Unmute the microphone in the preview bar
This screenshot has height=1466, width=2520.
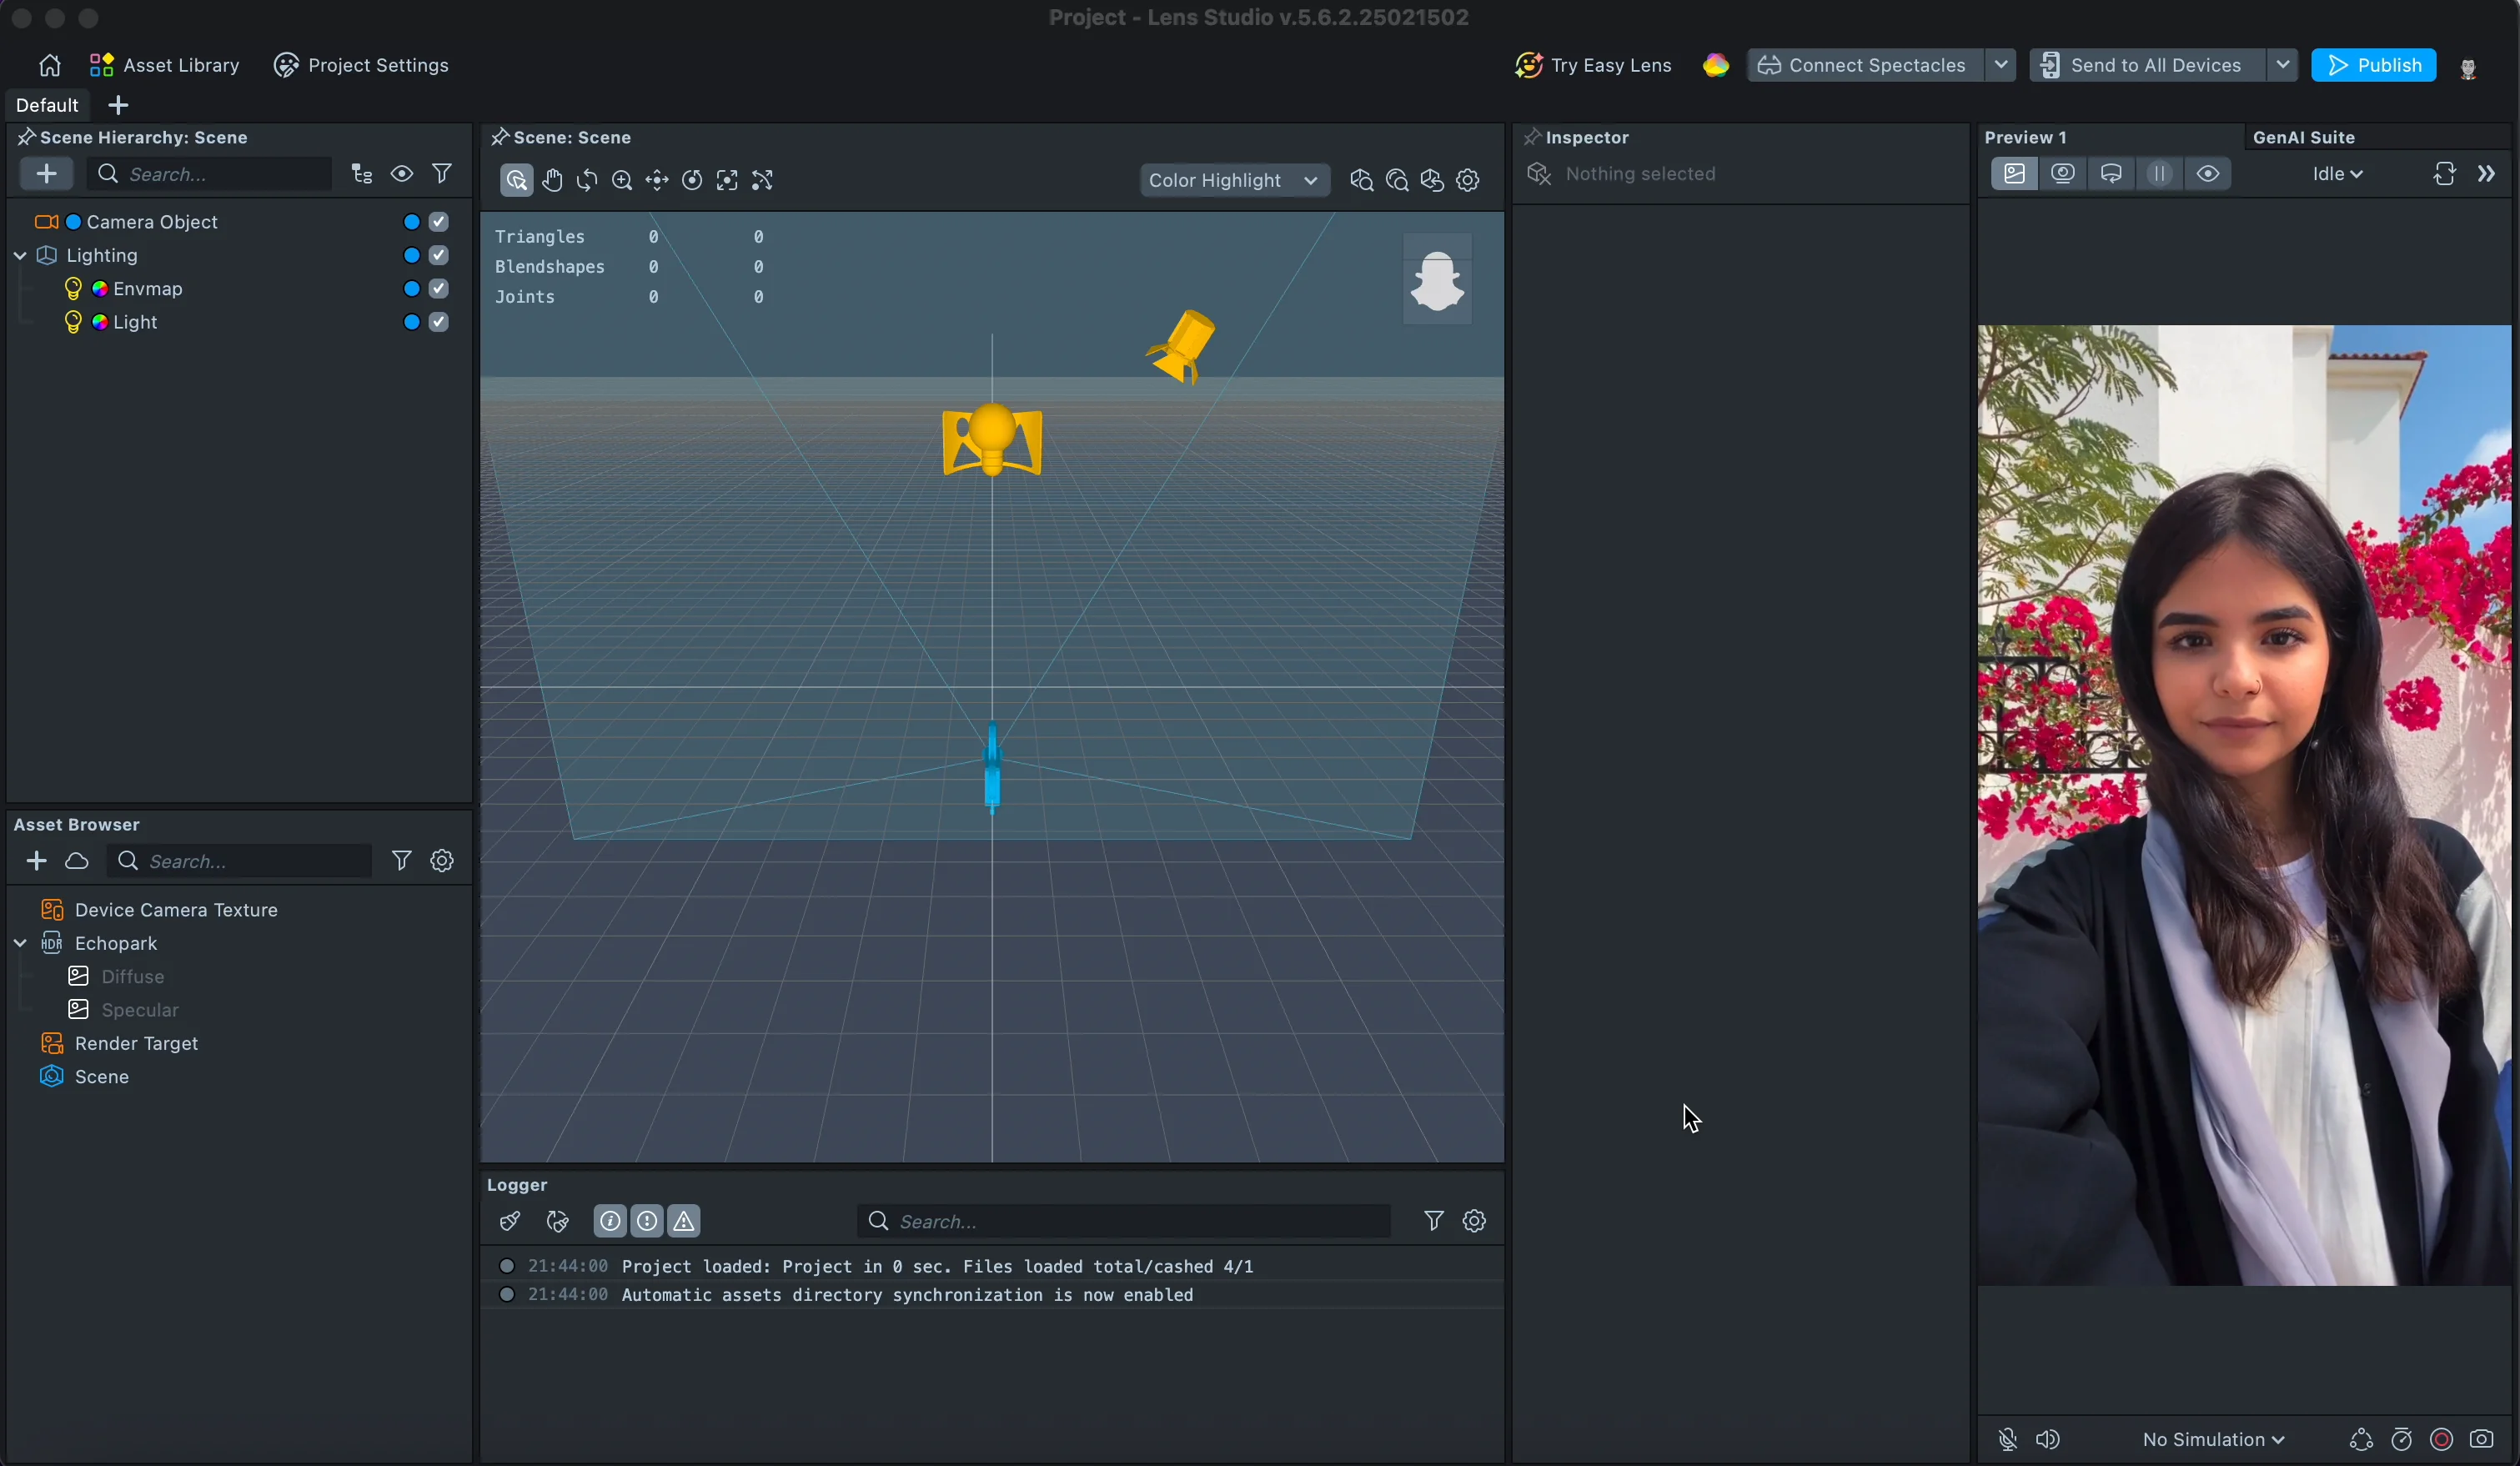2009,1440
